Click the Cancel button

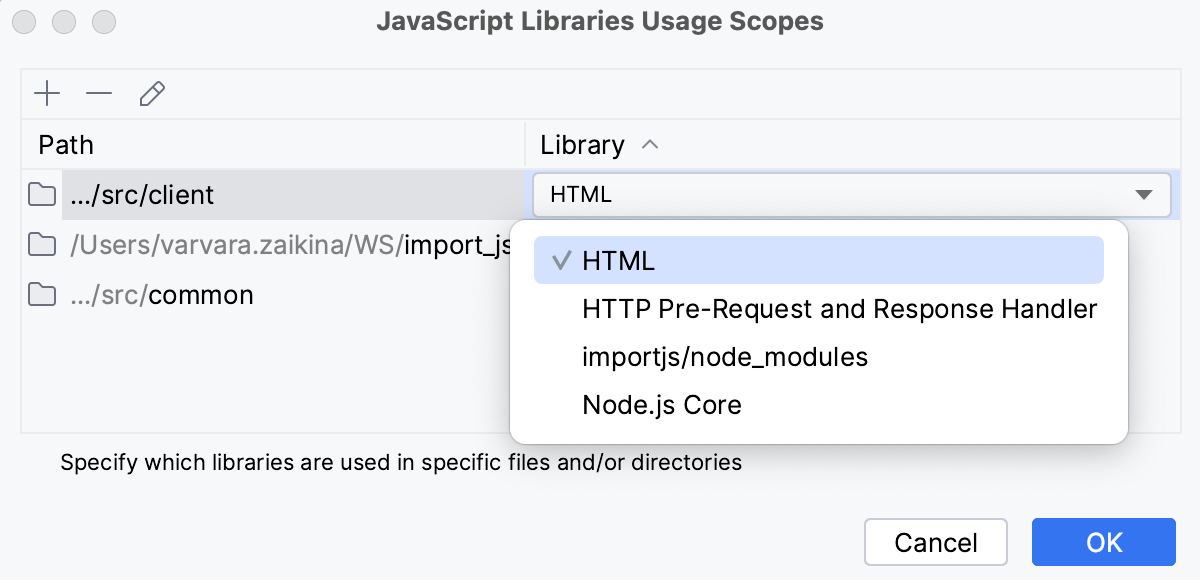tap(935, 542)
